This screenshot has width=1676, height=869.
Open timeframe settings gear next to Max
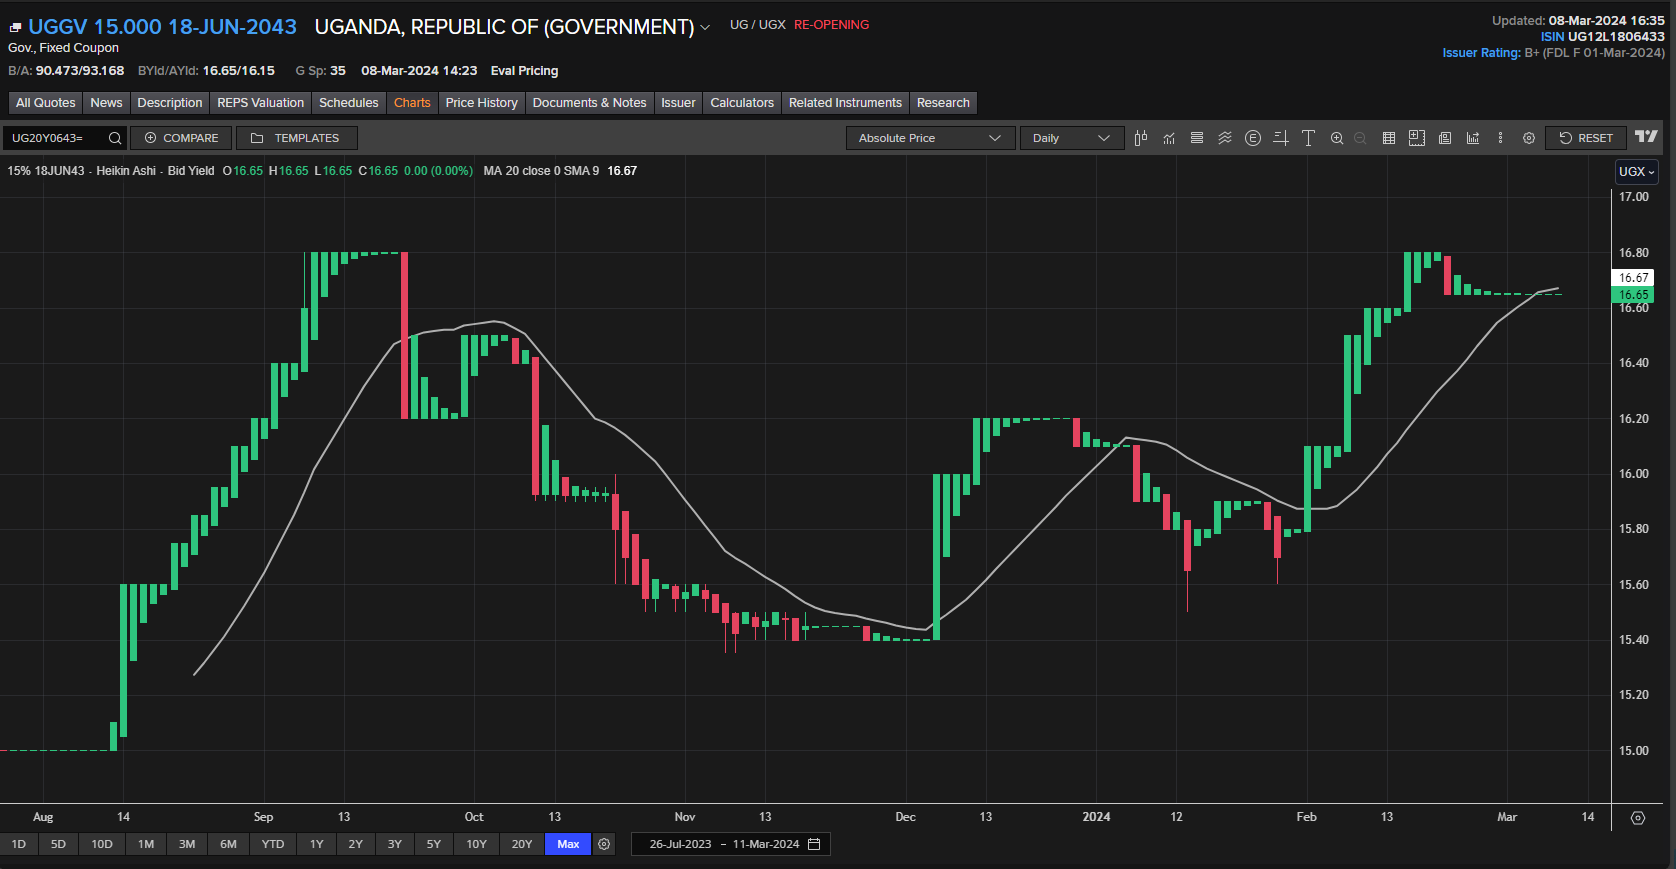(604, 844)
